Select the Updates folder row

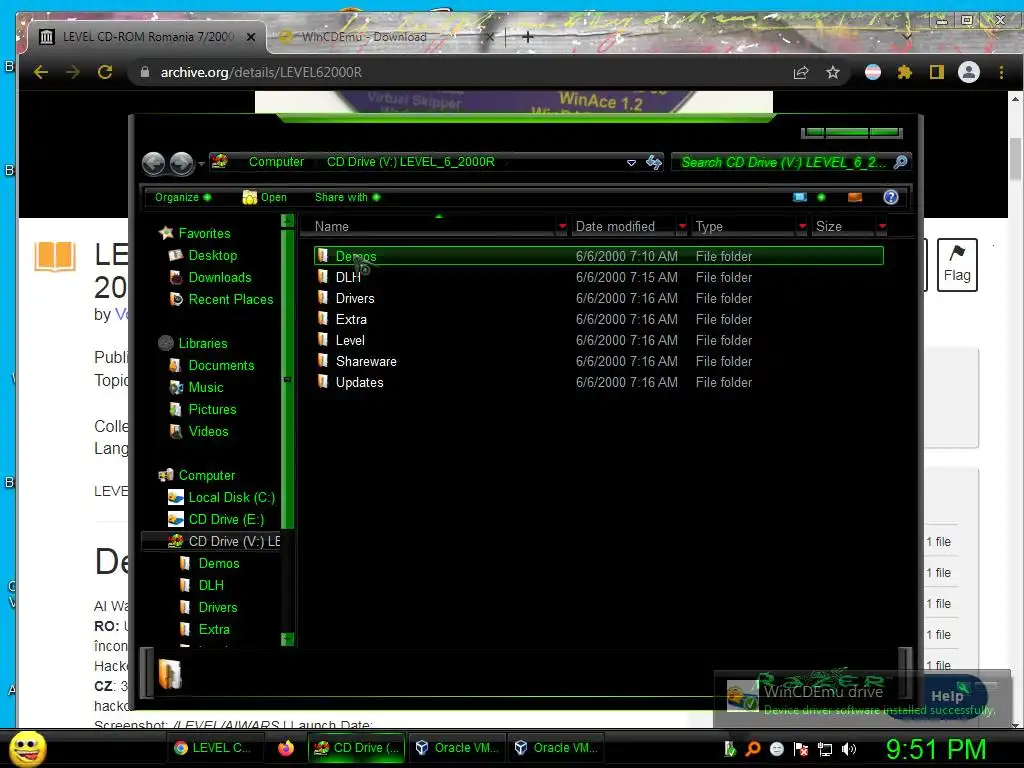(598, 382)
